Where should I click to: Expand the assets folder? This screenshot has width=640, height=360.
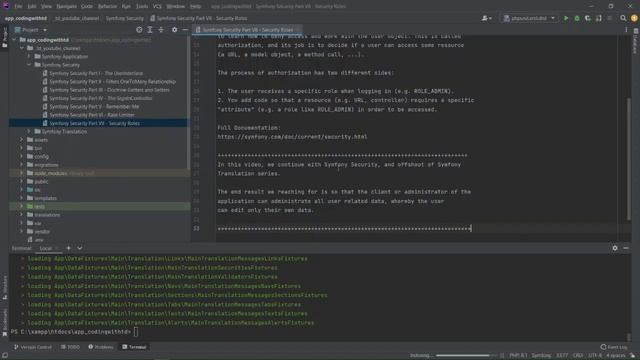click(22, 140)
